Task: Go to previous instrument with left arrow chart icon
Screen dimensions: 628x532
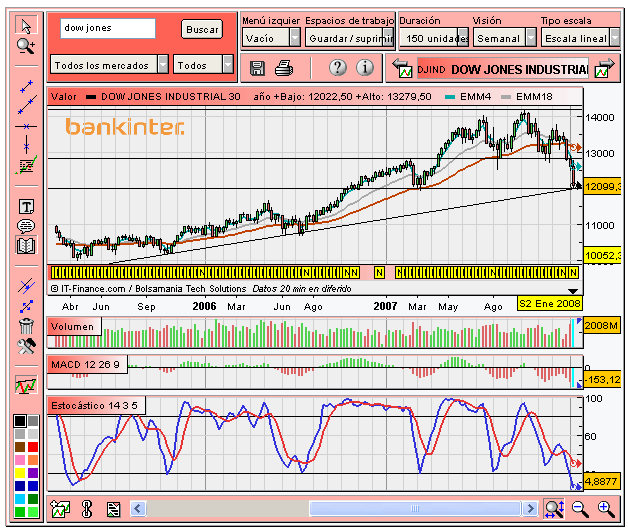Action: click(x=403, y=68)
